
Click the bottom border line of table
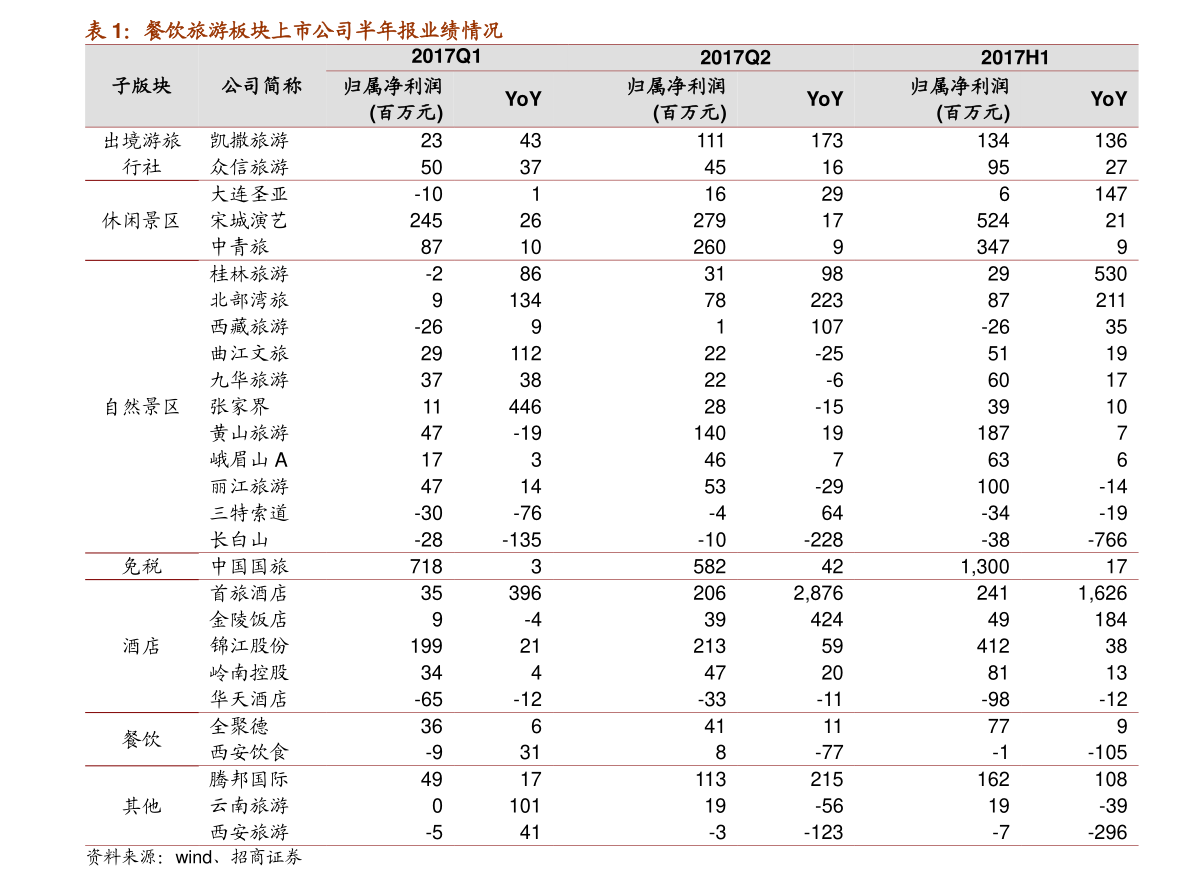(611, 846)
